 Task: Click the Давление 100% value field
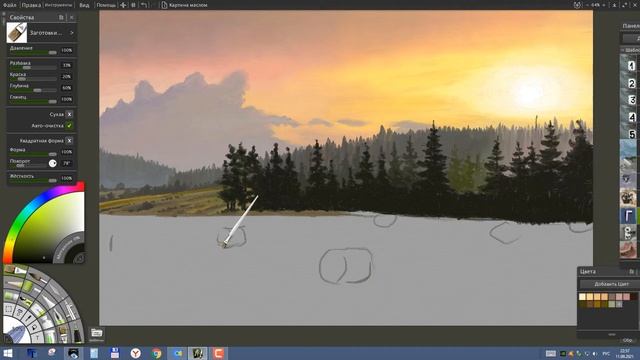coord(67,50)
